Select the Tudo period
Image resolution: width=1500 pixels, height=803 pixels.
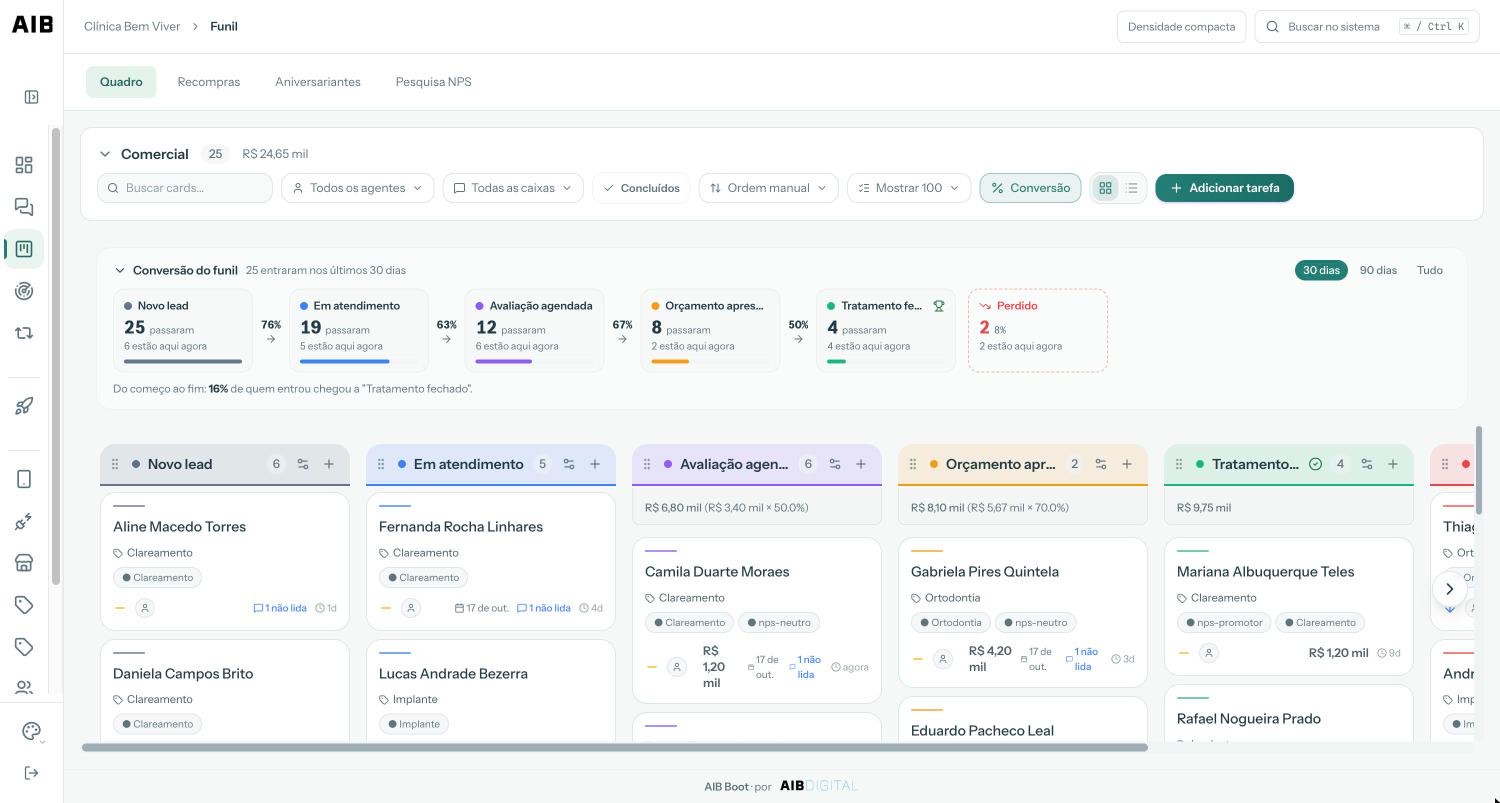pyautogui.click(x=1430, y=270)
